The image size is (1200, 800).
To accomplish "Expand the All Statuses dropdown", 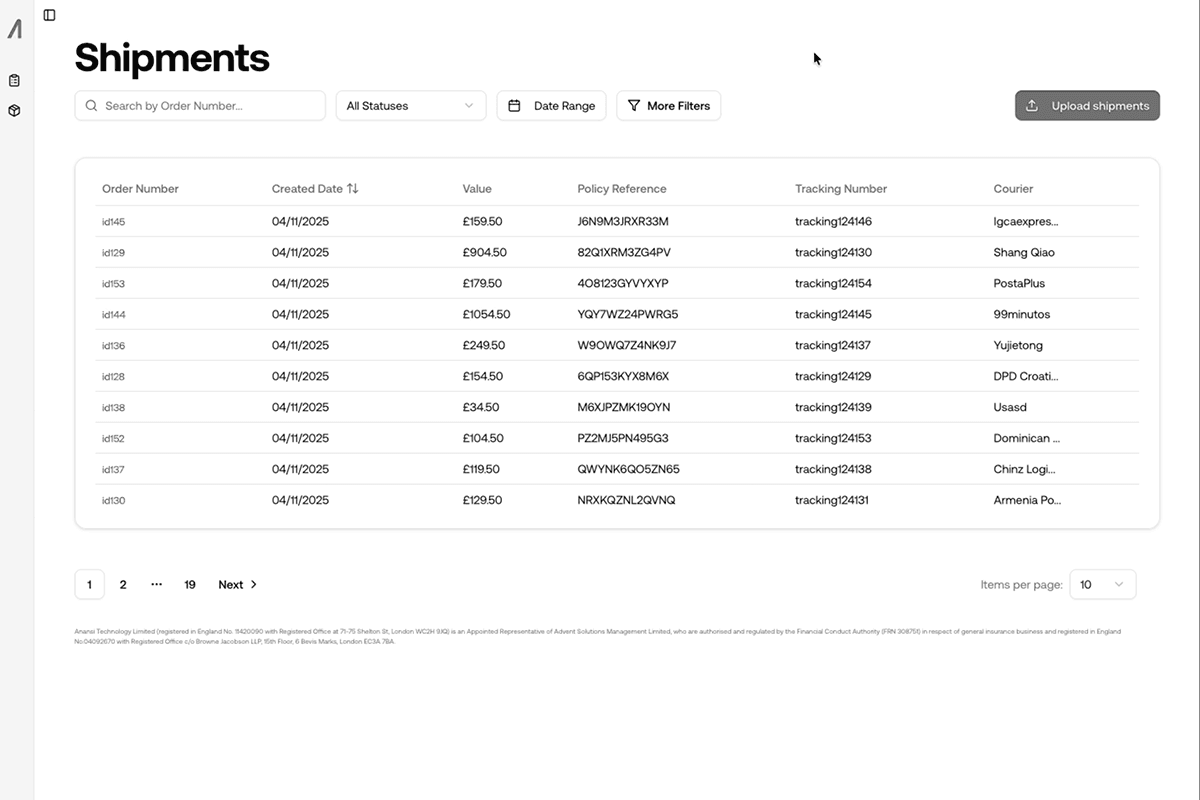I will pyautogui.click(x=410, y=106).
